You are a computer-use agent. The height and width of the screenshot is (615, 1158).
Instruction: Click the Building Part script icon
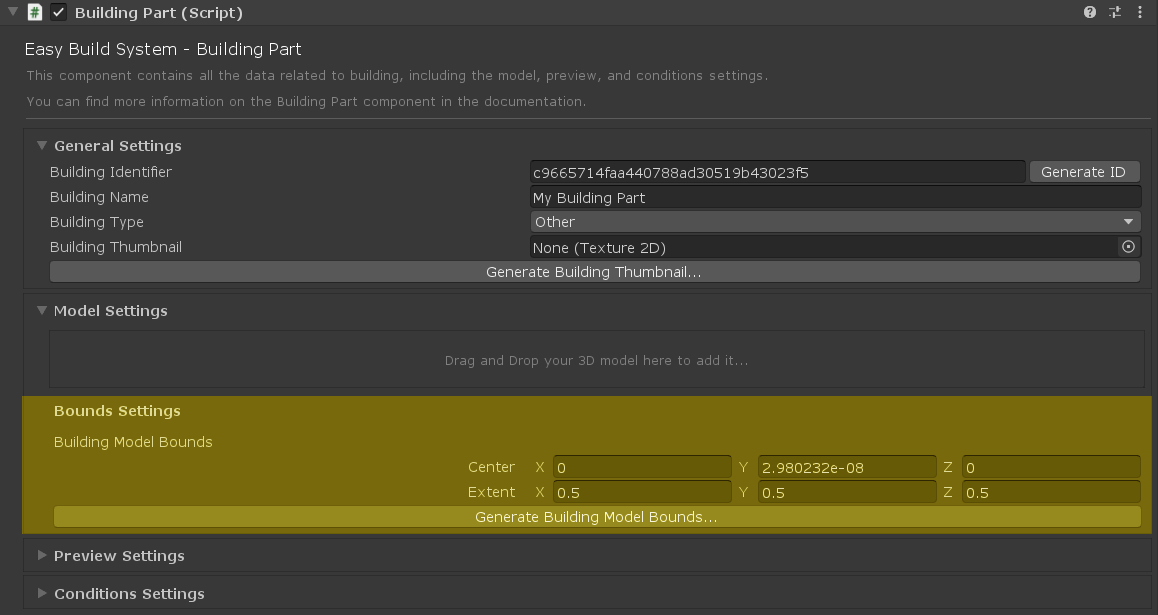[x=35, y=13]
